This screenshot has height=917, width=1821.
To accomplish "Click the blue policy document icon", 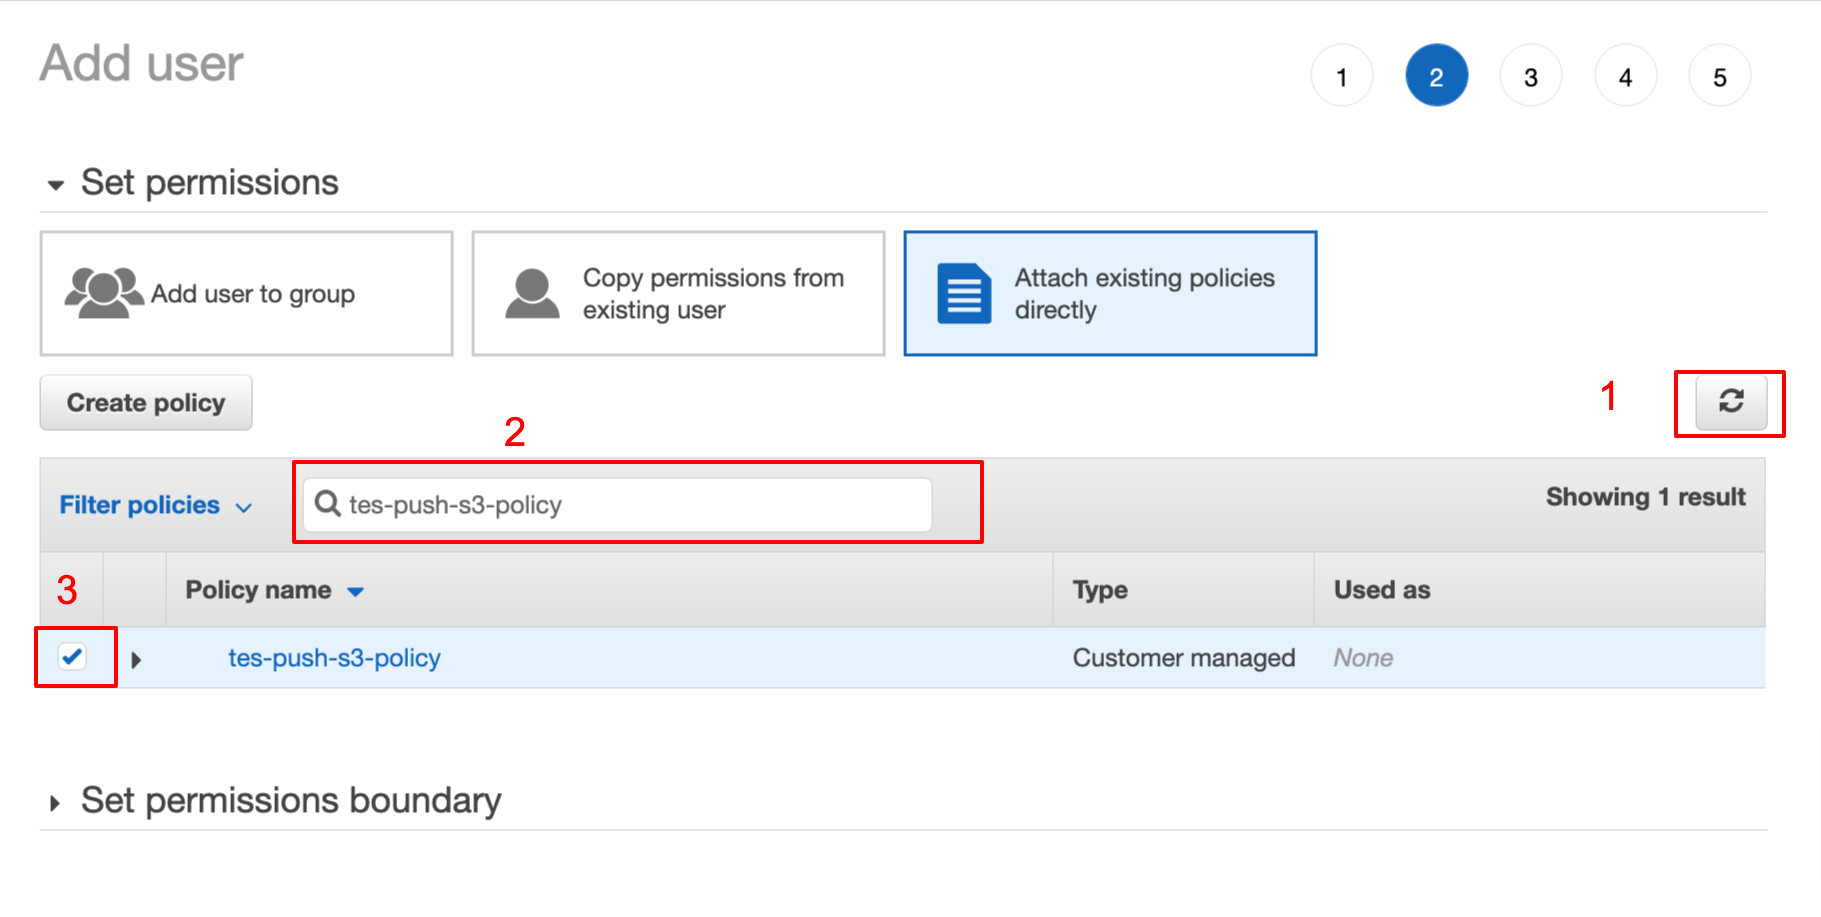I will [x=964, y=293].
